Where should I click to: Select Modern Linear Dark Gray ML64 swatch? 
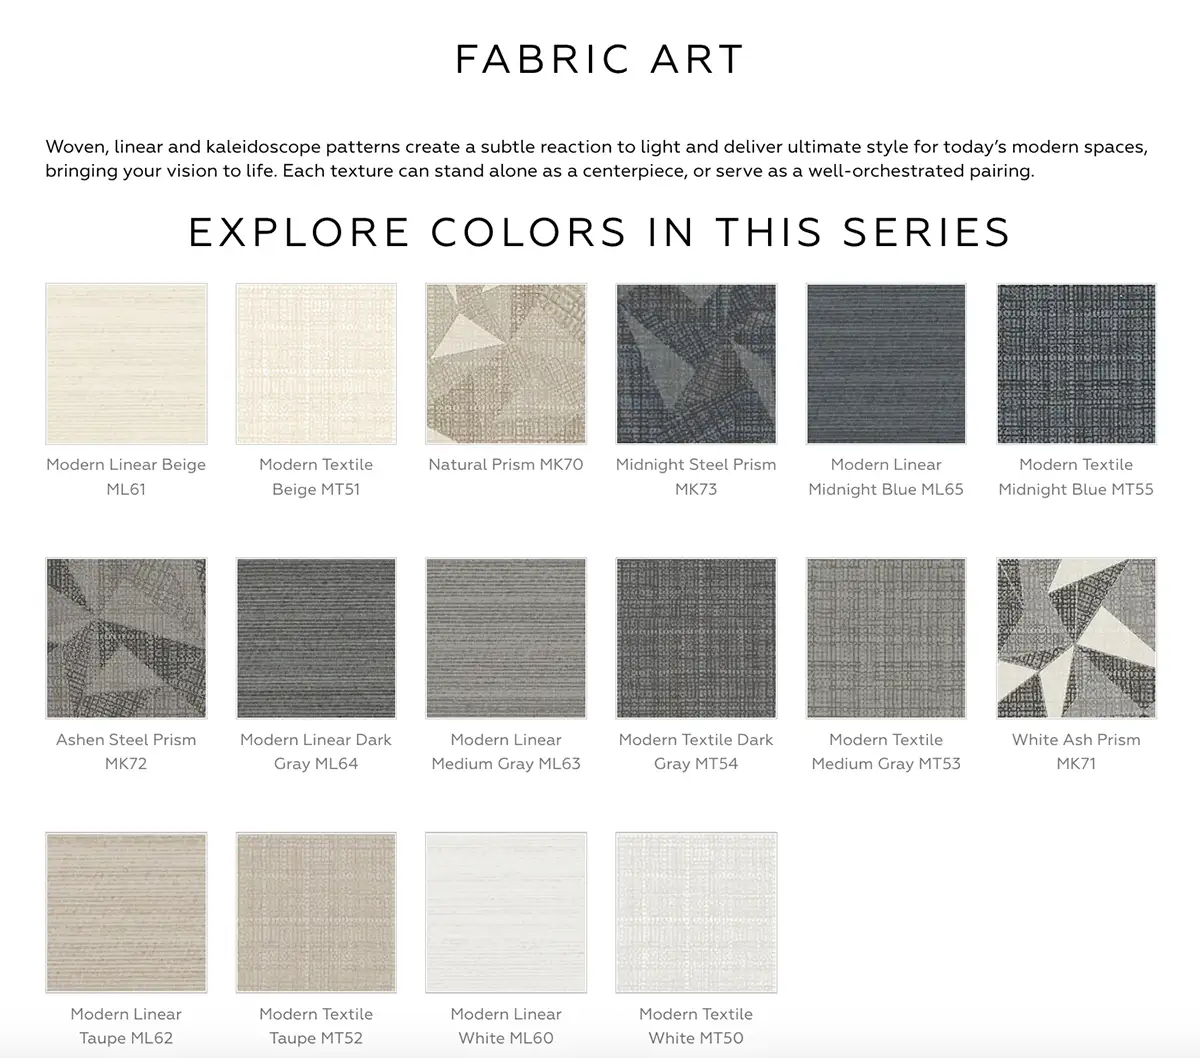click(x=316, y=638)
